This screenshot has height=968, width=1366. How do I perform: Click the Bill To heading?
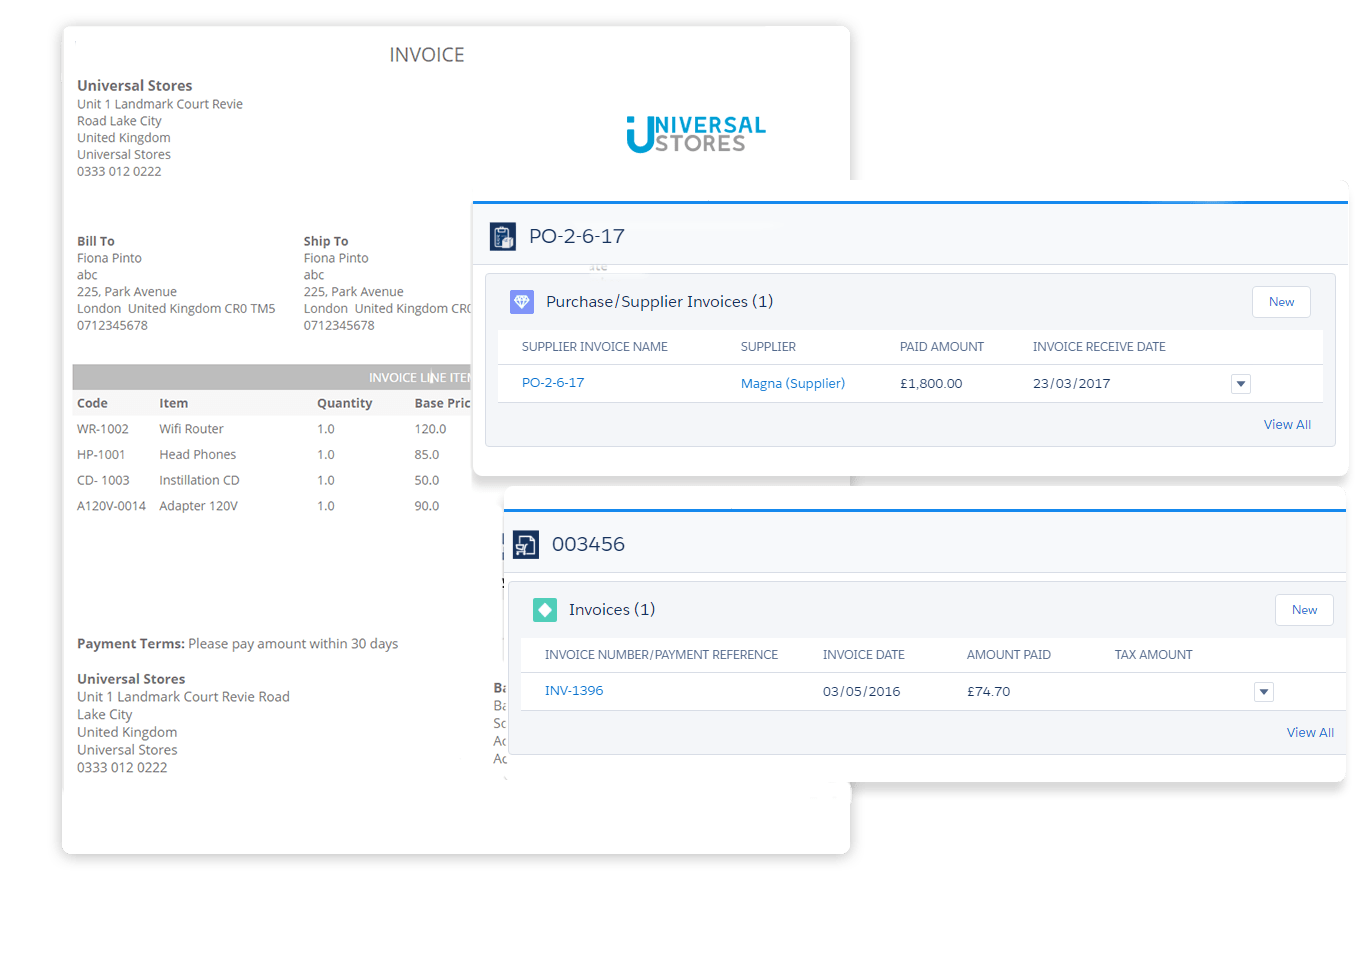point(96,242)
